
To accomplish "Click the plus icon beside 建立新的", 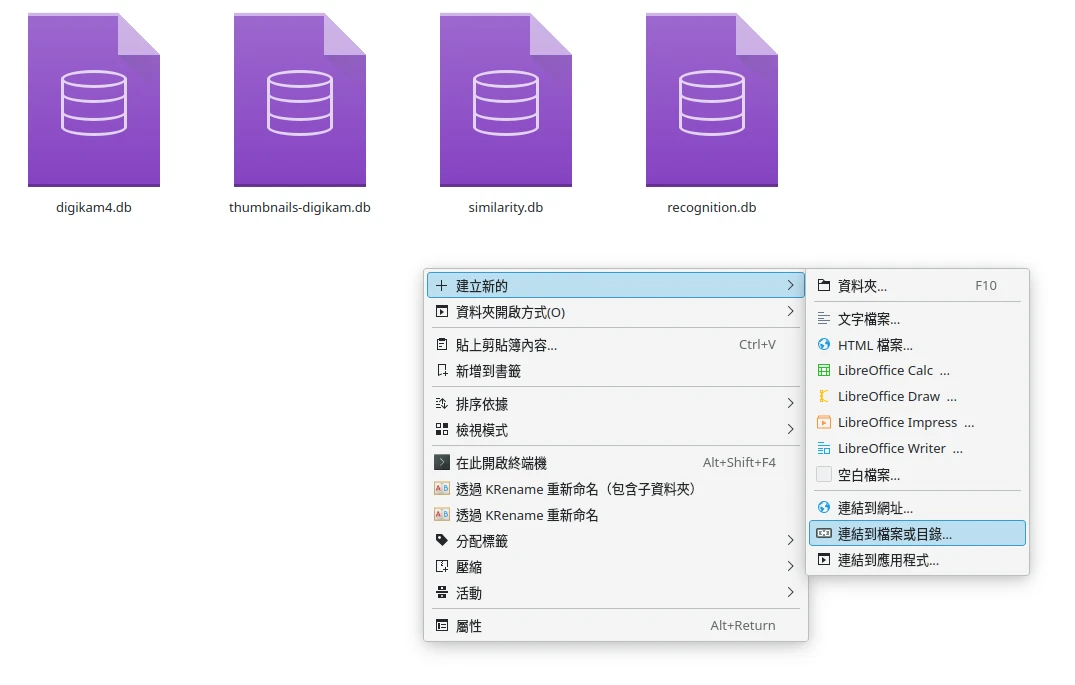I will (x=442, y=285).
